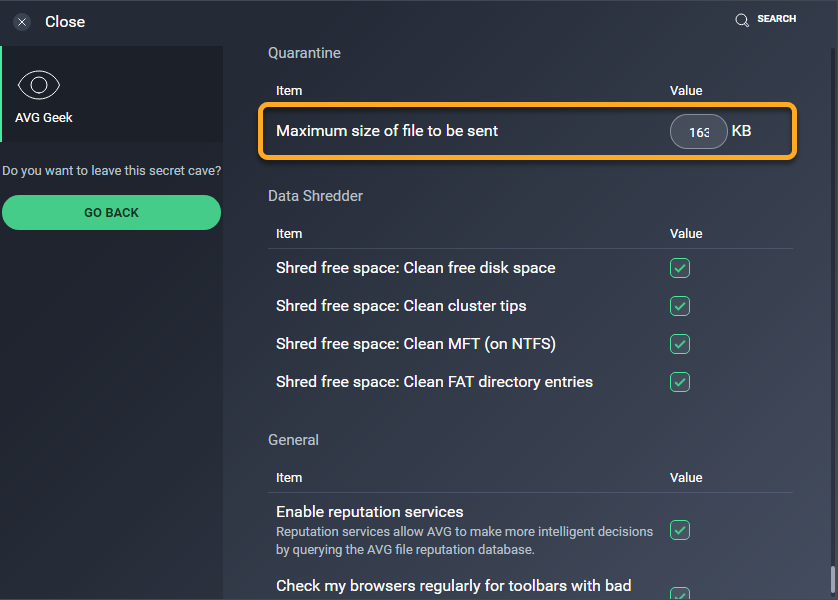Screen dimensions: 838x600
Task: Toggle Clean free disk space checkbox
Action: (680, 268)
